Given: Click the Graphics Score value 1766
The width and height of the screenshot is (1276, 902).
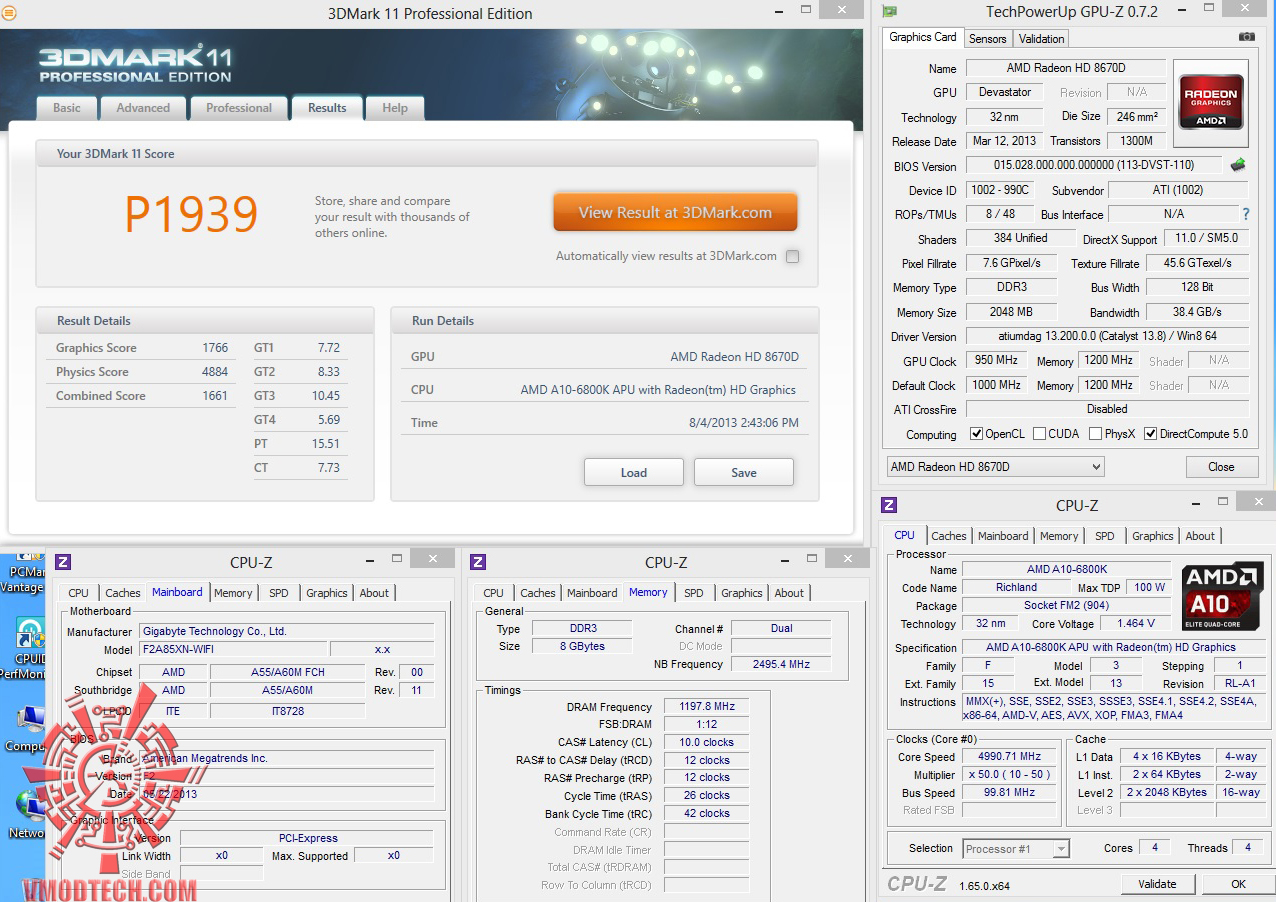Looking at the screenshot, I should click(215, 348).
